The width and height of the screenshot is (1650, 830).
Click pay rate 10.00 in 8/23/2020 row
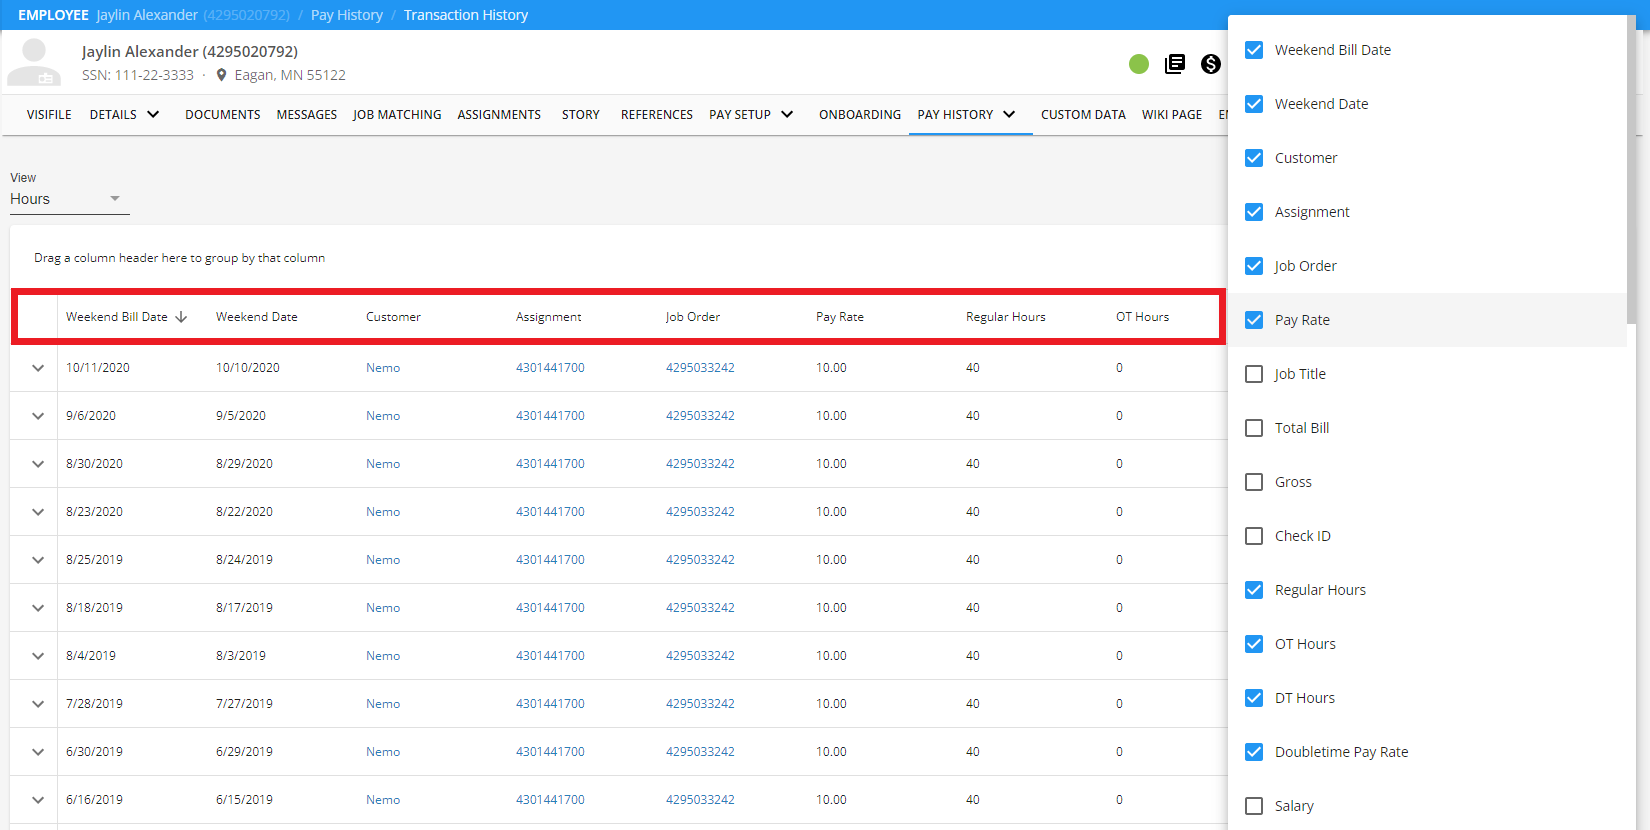[x=831, y=512]
